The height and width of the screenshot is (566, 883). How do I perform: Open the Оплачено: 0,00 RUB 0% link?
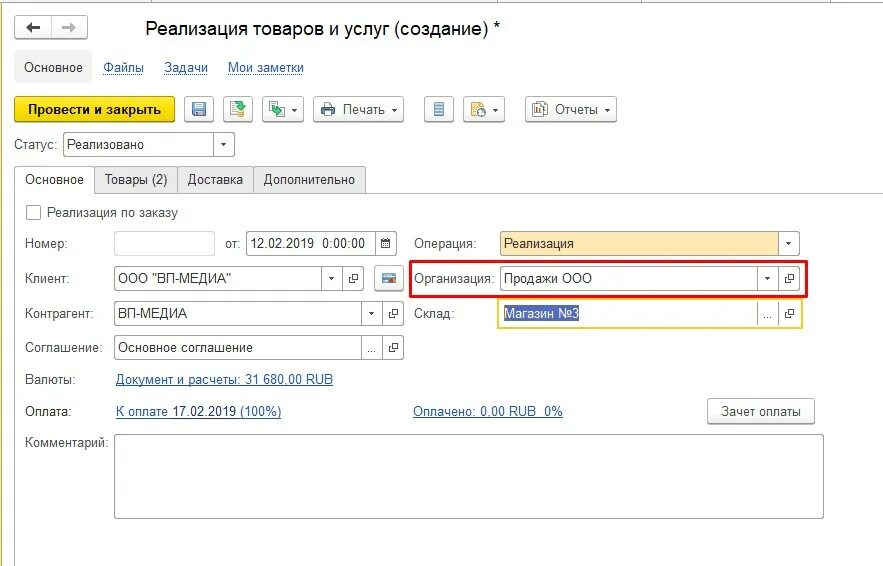coord(488,412)
